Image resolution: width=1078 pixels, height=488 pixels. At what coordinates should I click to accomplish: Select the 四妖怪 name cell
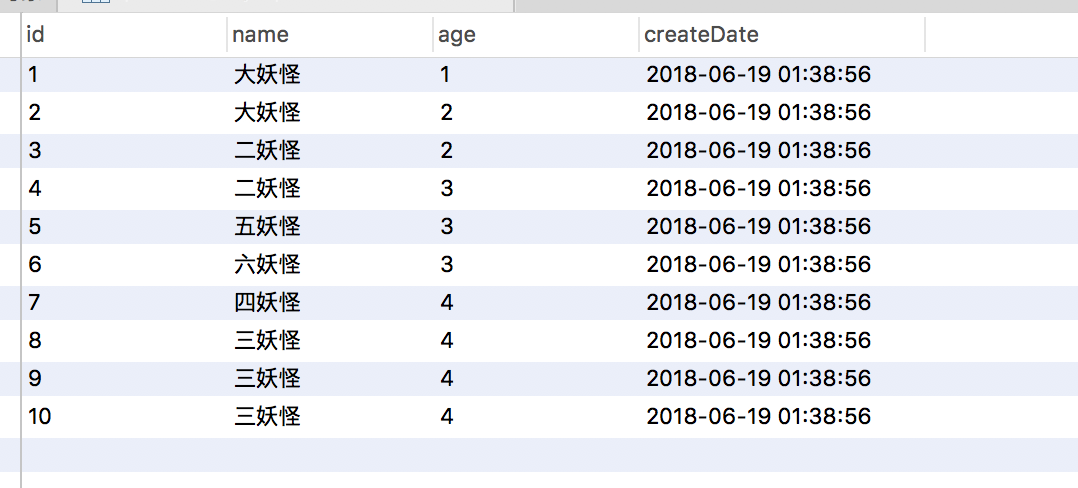pos(267,302)
